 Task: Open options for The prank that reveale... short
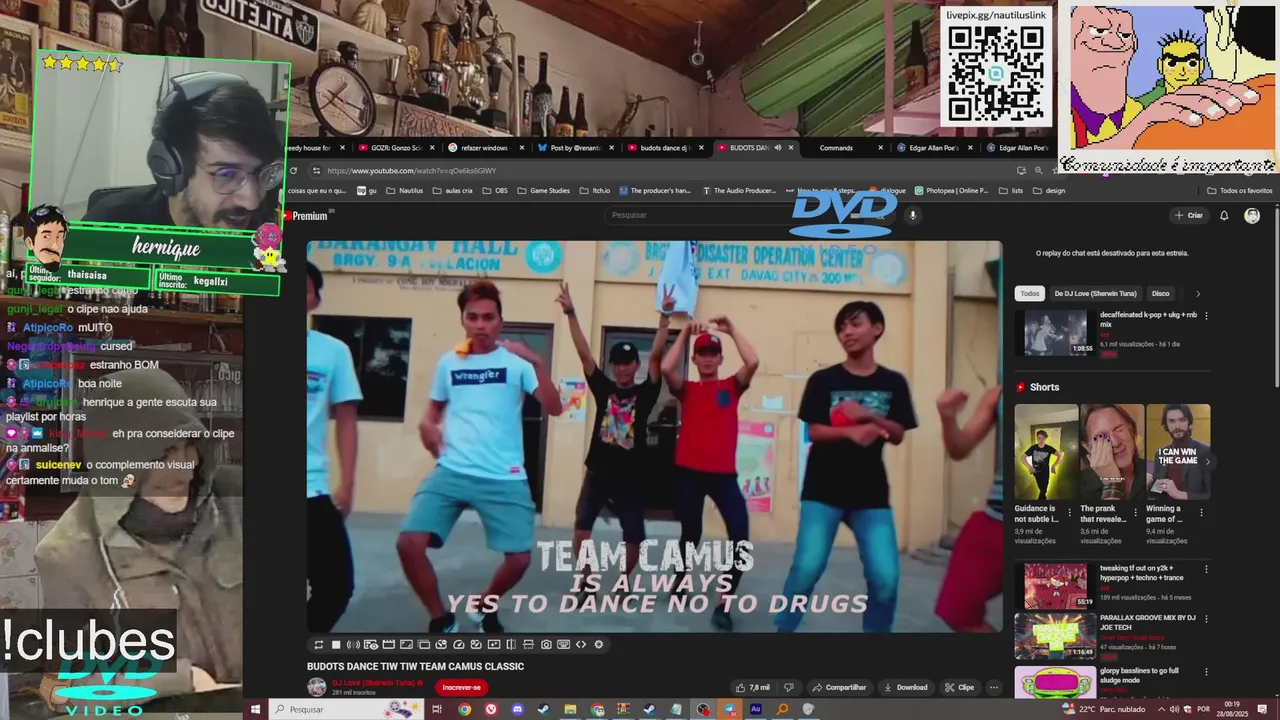coord(1135,513)
